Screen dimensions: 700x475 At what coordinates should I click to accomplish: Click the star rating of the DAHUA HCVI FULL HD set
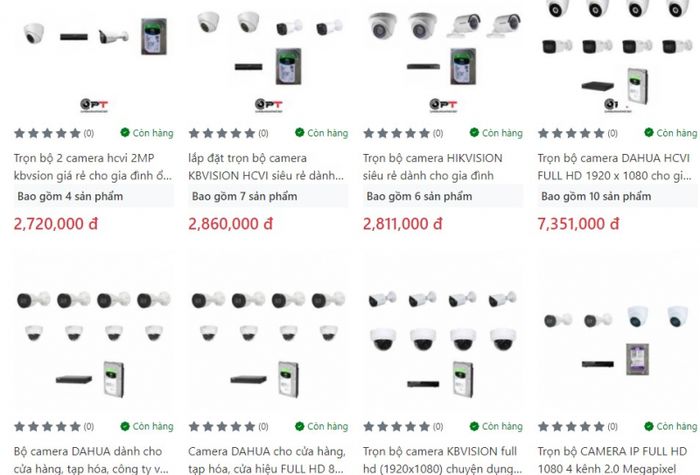pyautogui.click(x=571, y=133)
